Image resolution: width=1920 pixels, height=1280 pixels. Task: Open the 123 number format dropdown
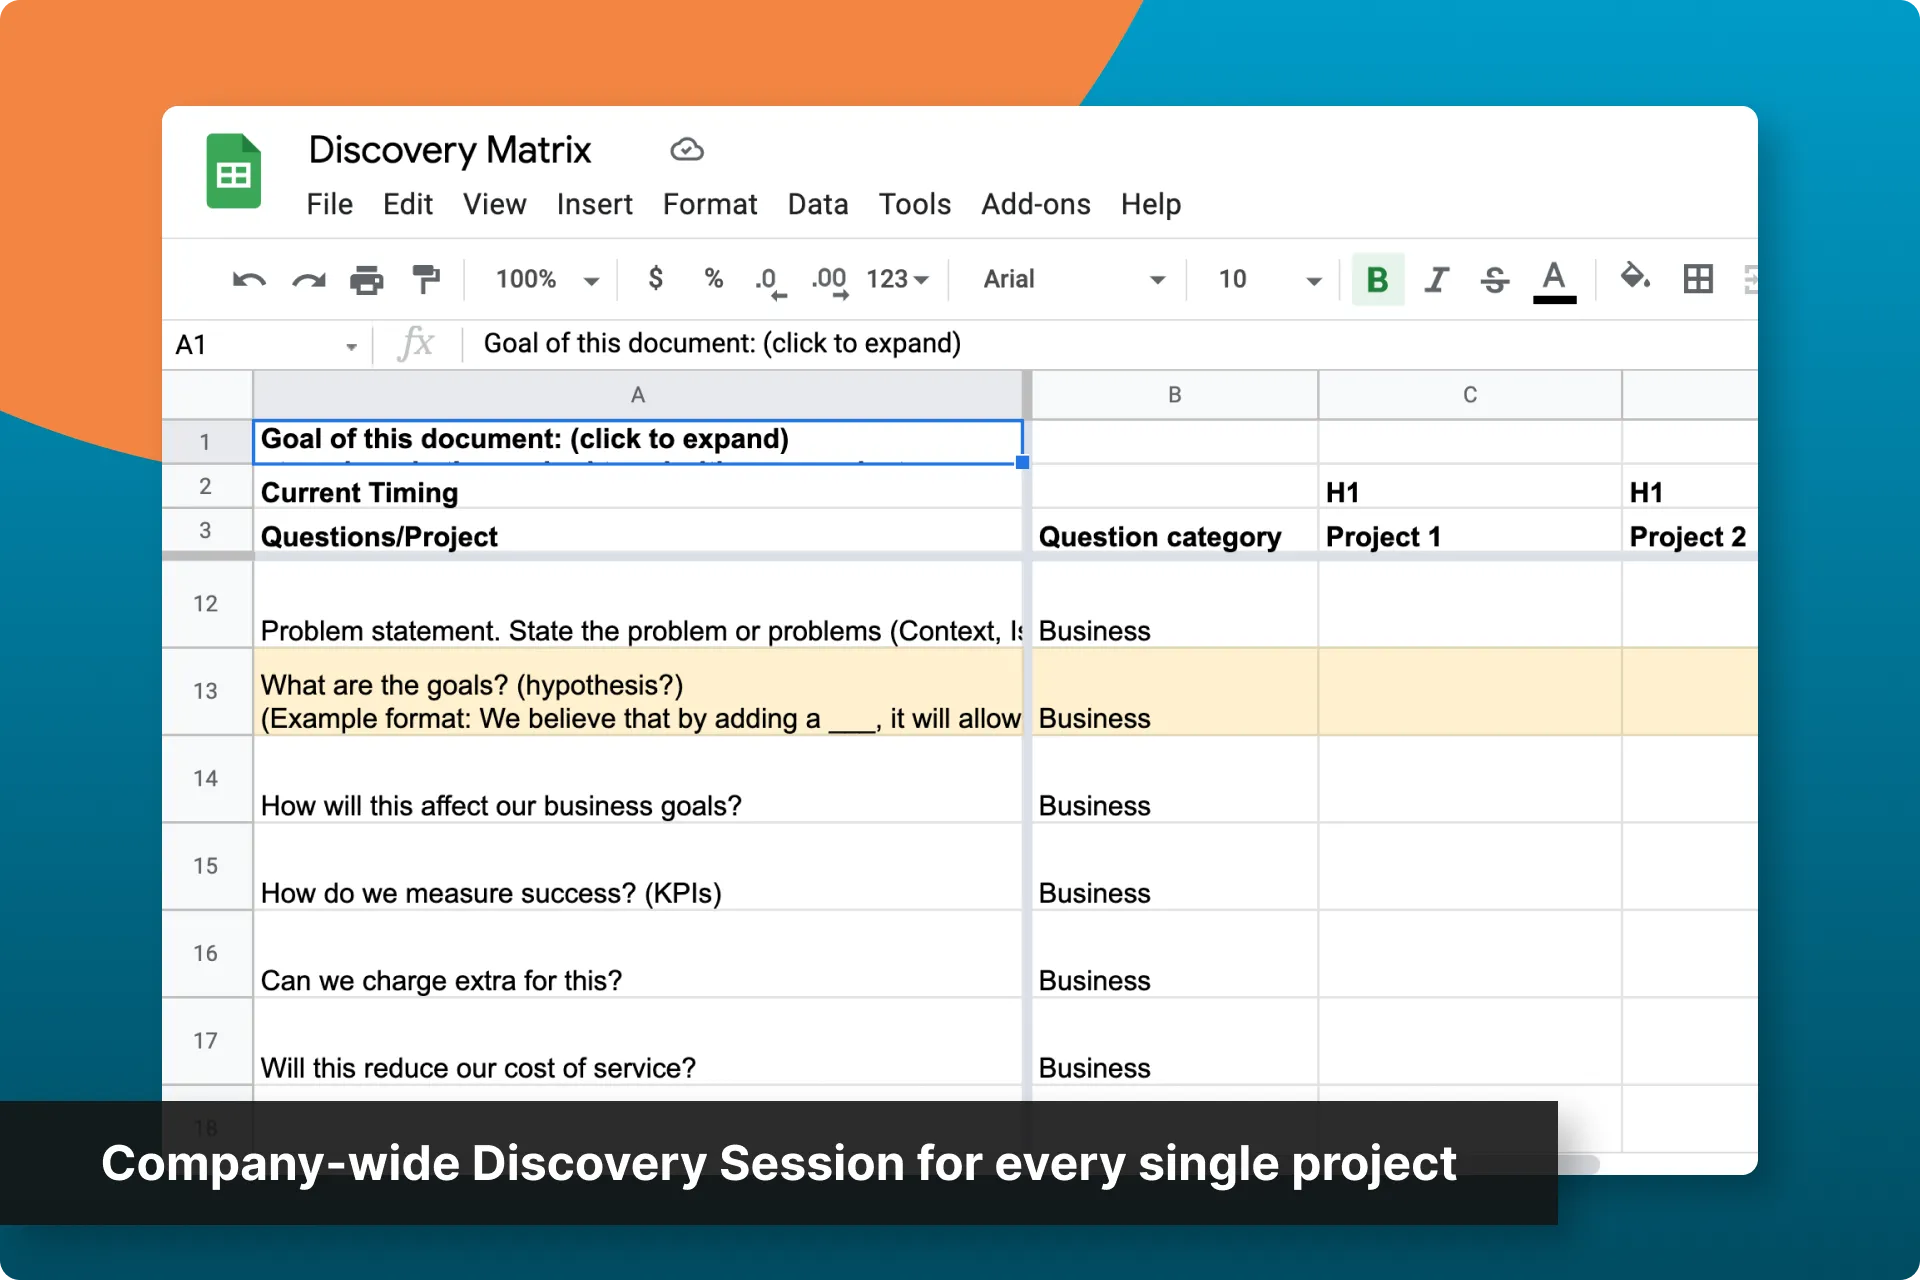click(897, 279)
